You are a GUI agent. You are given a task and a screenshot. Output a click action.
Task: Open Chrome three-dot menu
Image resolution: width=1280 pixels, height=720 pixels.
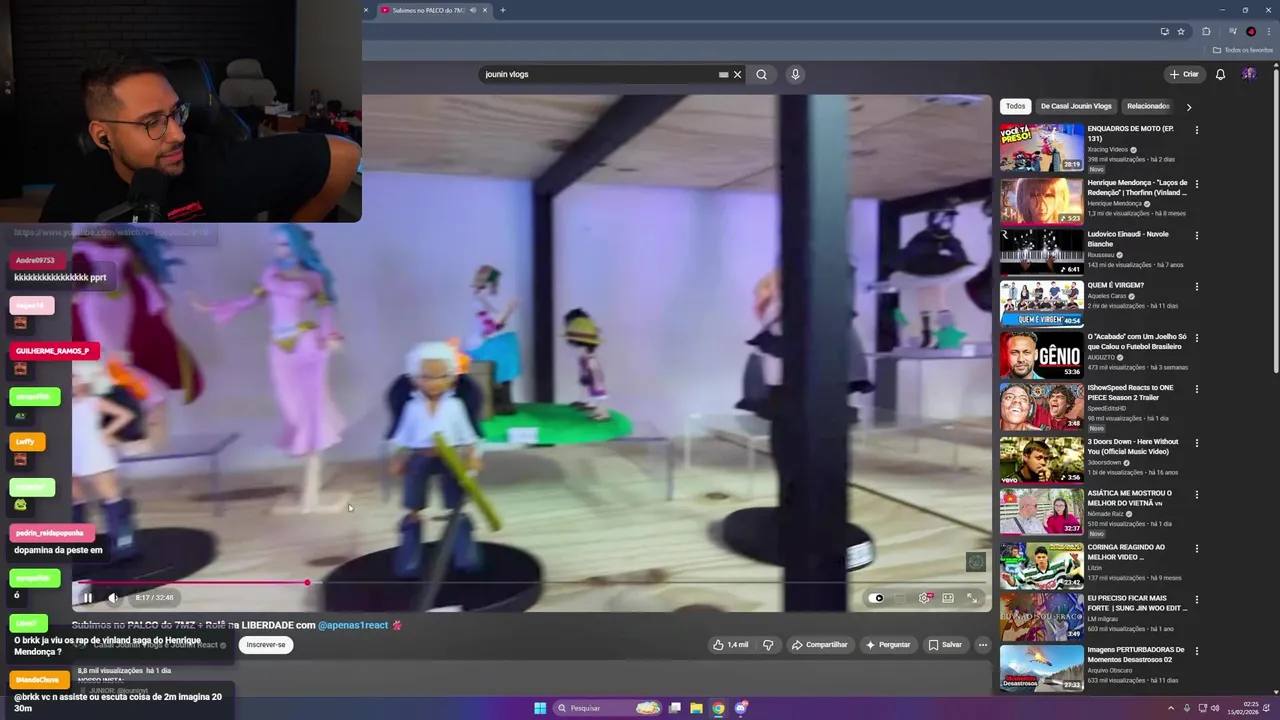(x=1269, y=31)
